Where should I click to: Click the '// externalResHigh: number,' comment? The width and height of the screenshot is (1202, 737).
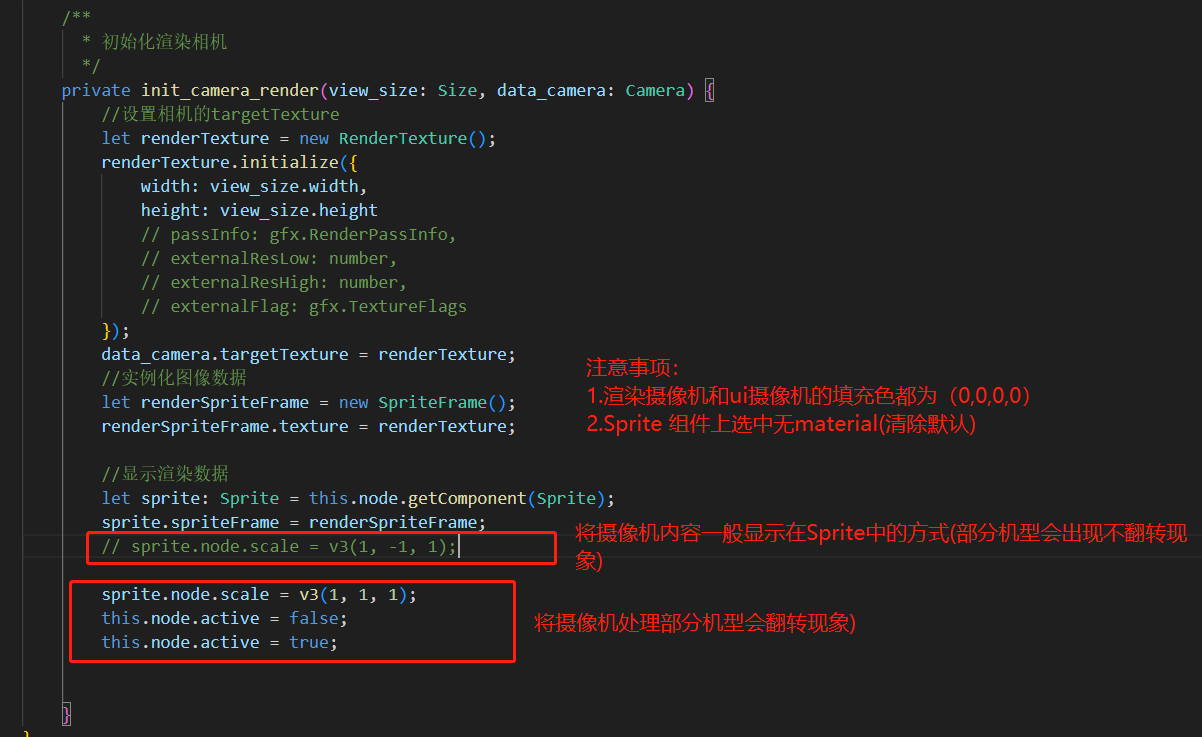point(274,282)
